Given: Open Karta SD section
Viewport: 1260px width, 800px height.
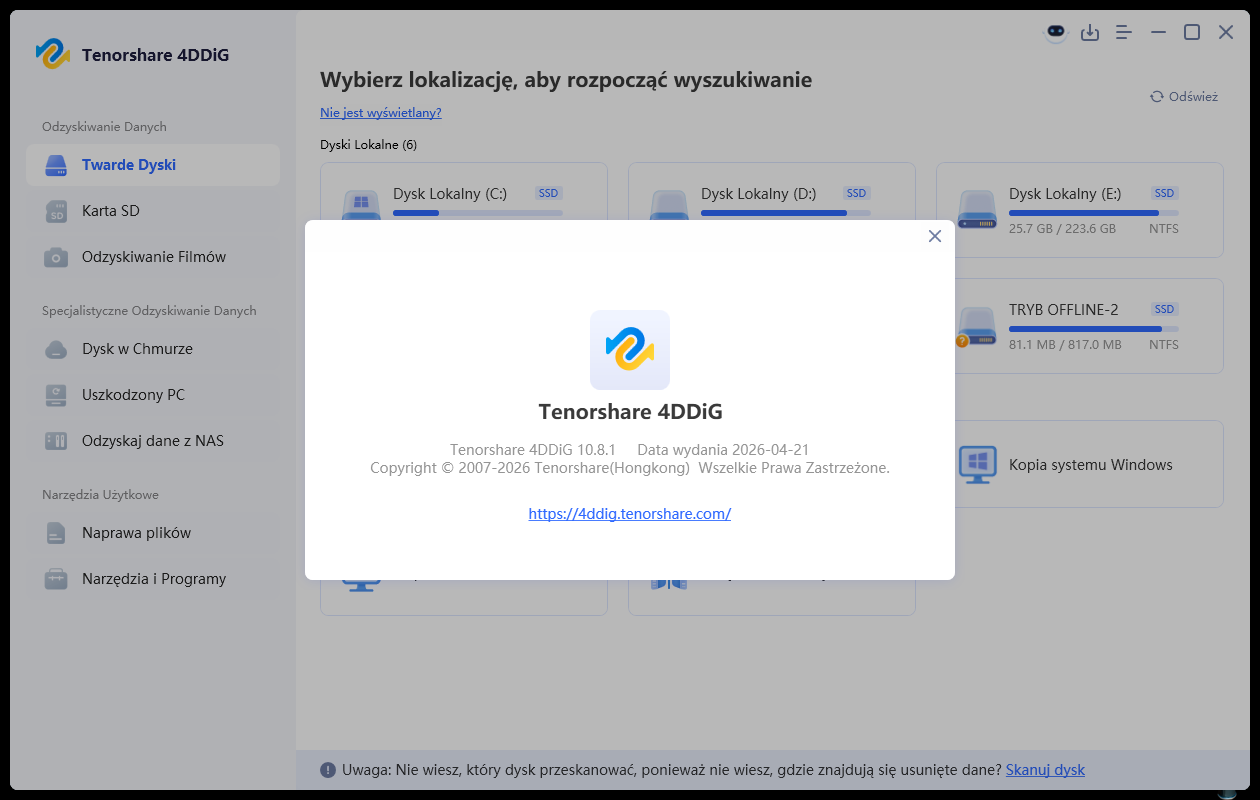Looking at the screenshot, I should (x=153, y=211).
